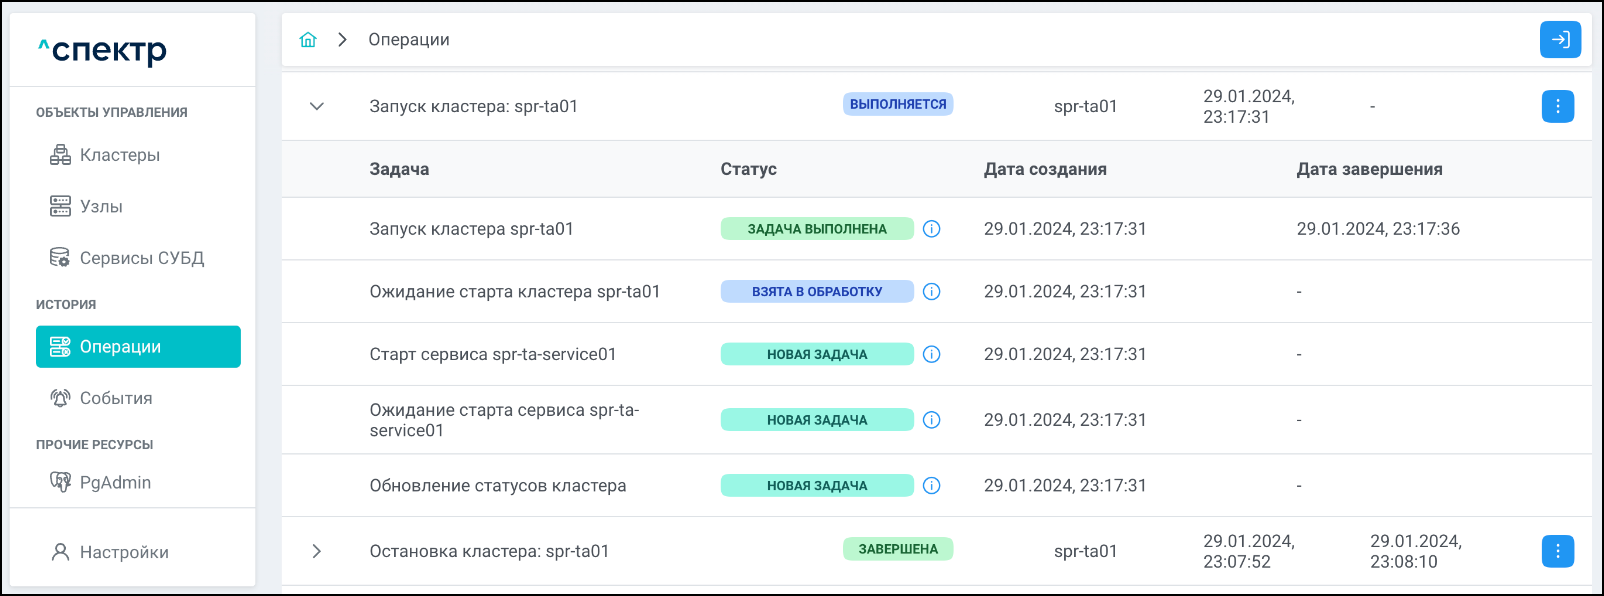Click the logout icon button
Screen dimensions: 1604x596
click(1560, 40)
